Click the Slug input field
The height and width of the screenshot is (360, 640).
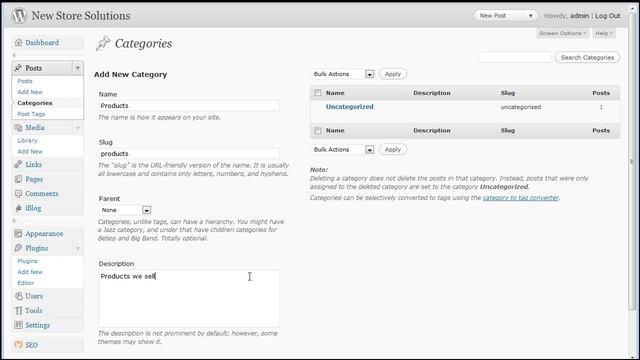pos(189,154)
